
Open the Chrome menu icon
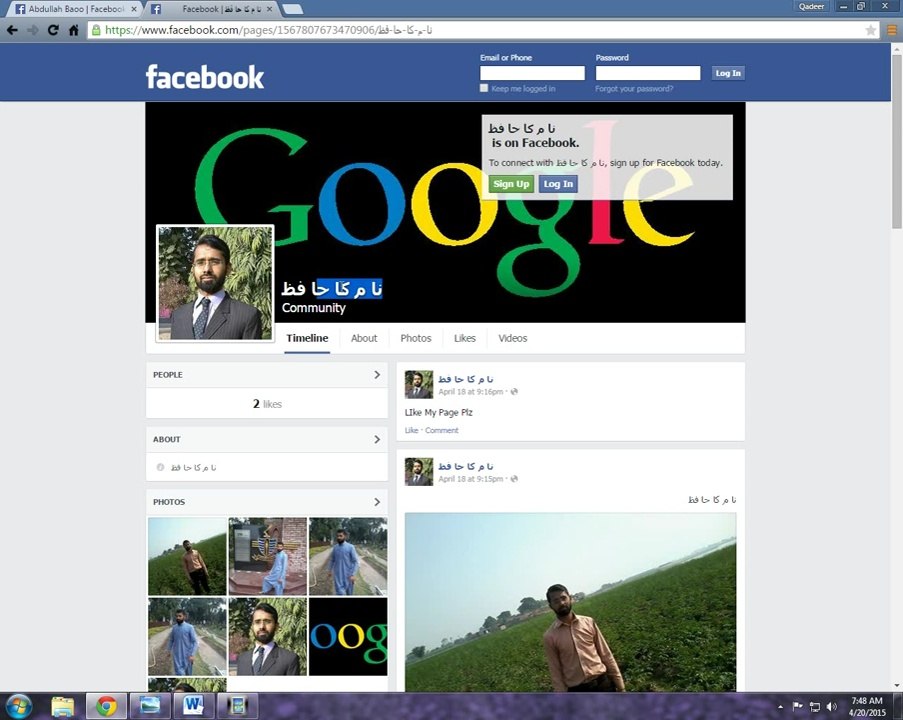tap(891, 30)
